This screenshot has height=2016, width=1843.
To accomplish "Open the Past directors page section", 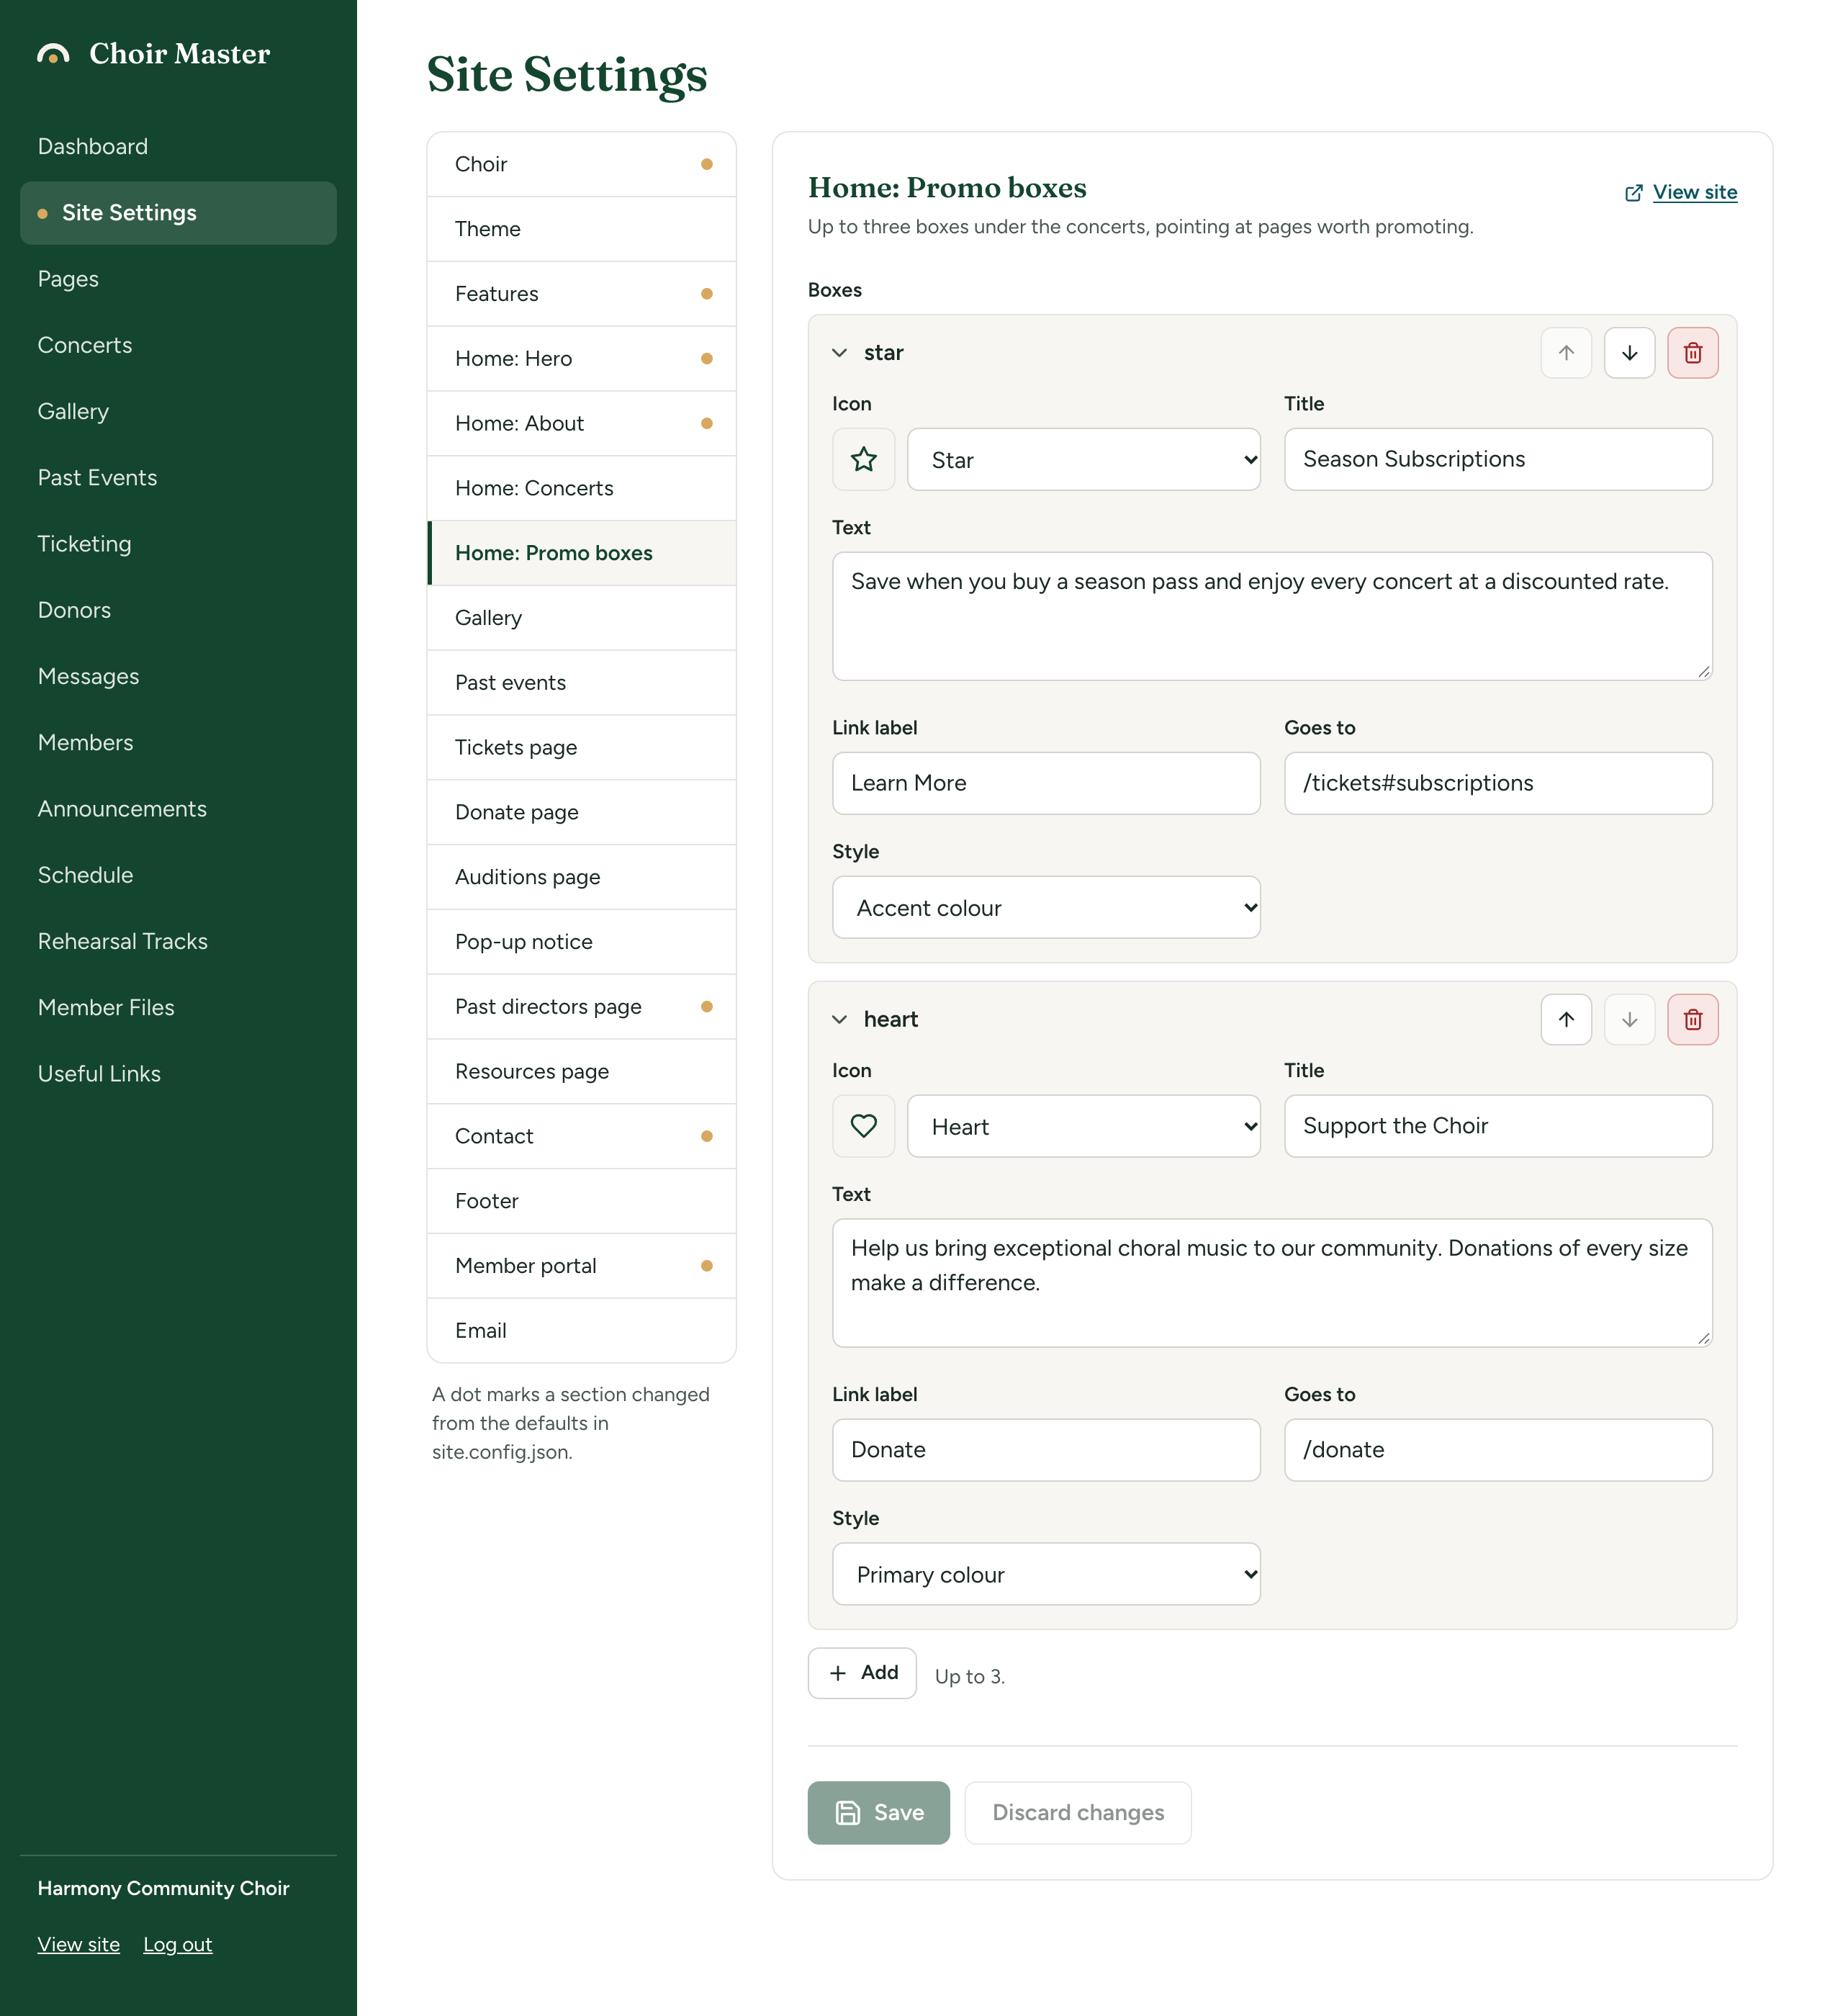I will click(581, 1007).
